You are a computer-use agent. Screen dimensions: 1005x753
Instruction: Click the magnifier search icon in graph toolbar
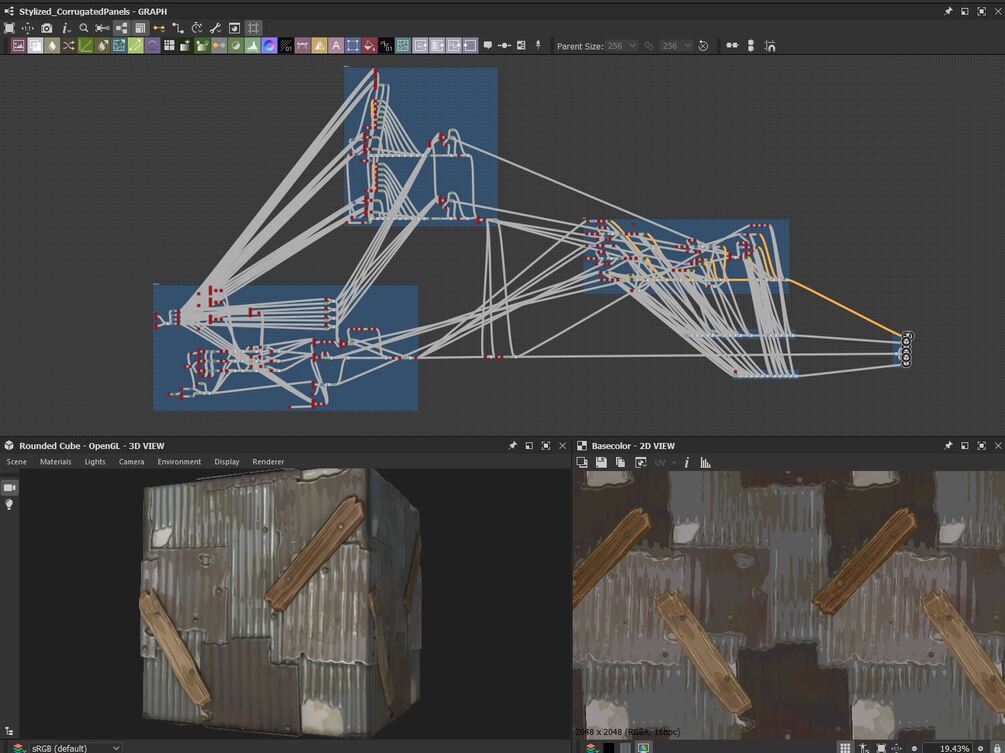[x=84, y=28]
